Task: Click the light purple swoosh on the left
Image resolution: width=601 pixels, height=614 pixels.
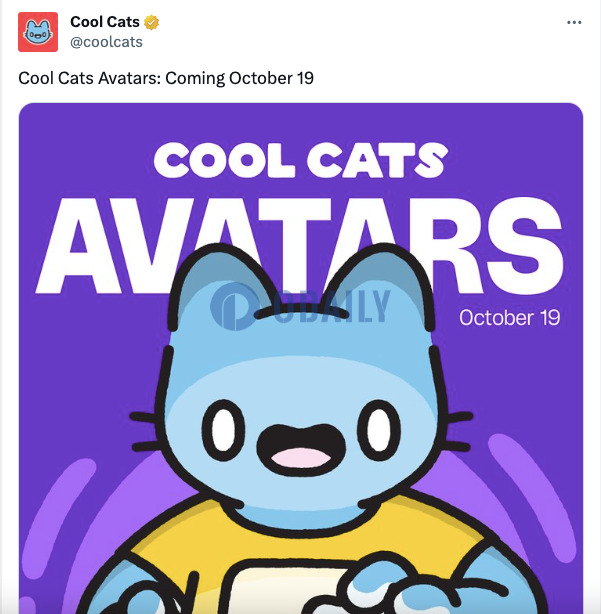Action: pos(55,519)
